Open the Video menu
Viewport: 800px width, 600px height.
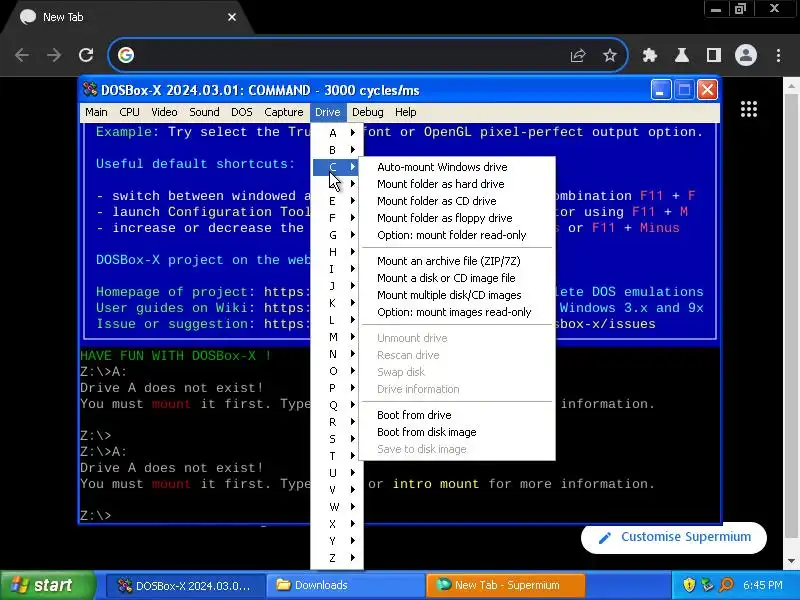pos(164,112)
